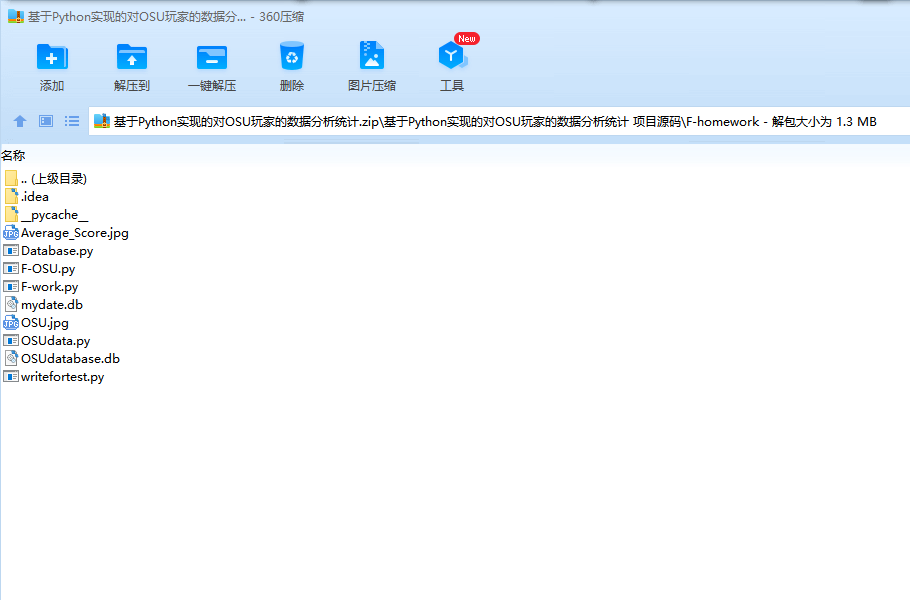Screen dimensions: 910x600
Task: Click the file icon beside writefortest.py
Action: coord(11,377)
